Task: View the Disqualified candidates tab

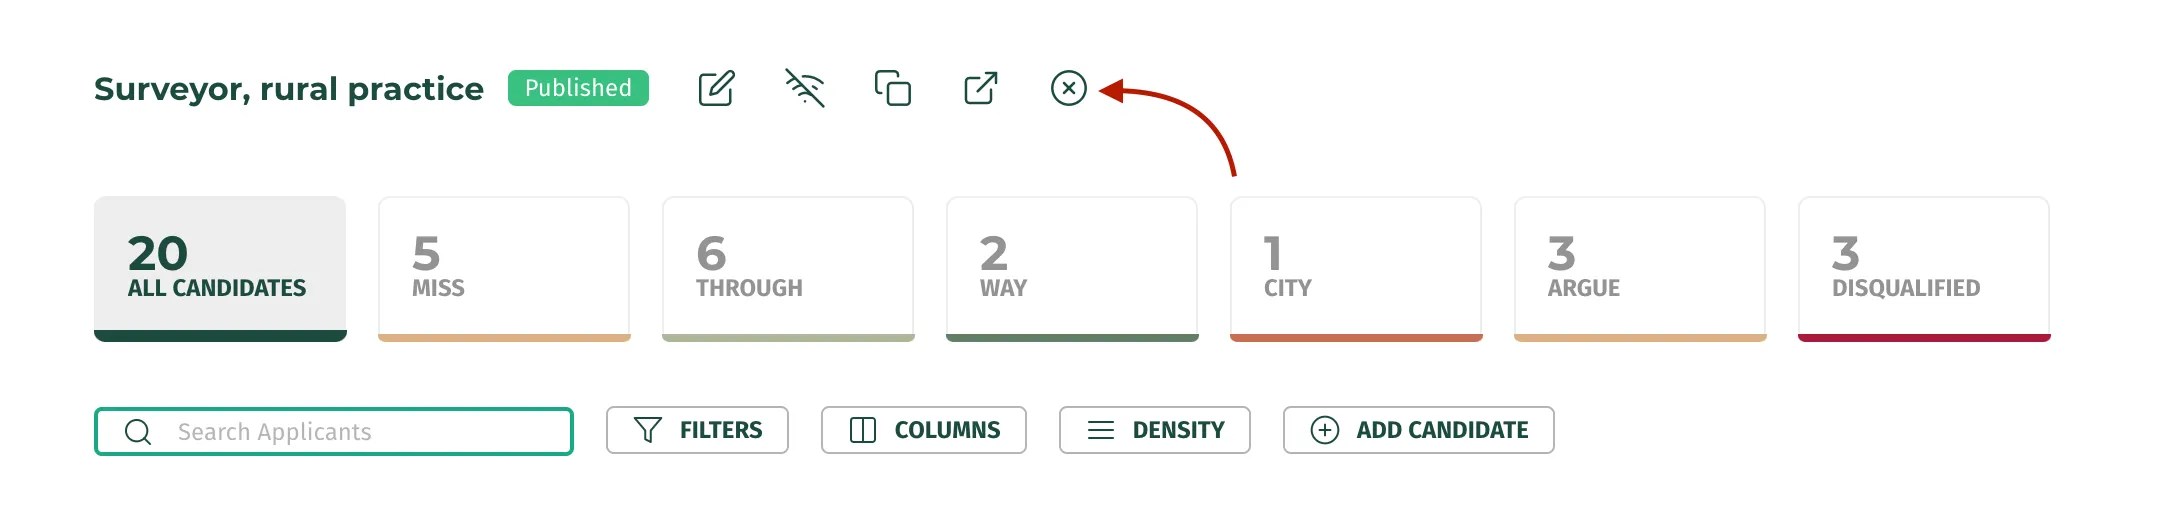Action: point(1924,269)
